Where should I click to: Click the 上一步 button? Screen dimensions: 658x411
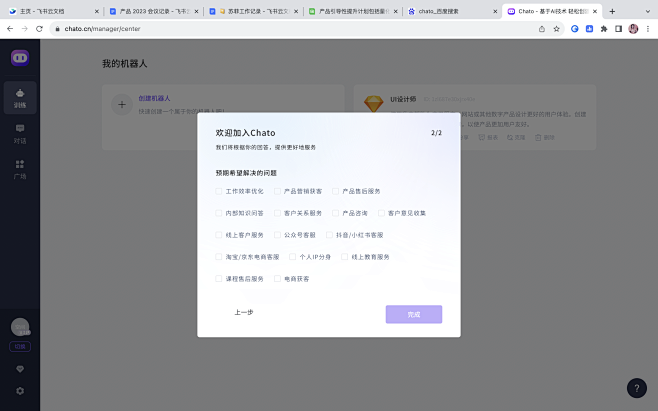tap(244, 312)
